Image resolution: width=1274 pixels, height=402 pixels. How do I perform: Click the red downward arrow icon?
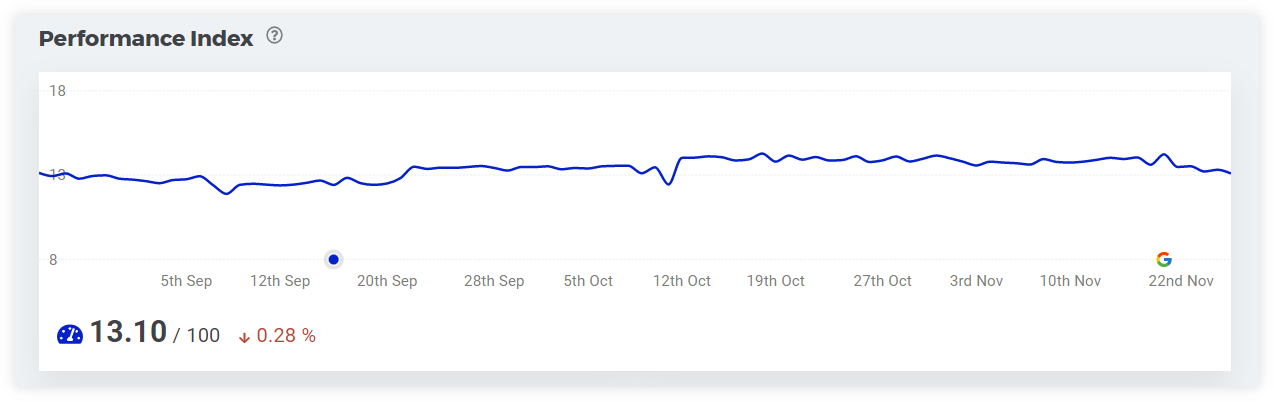click(x=244, y=337)
